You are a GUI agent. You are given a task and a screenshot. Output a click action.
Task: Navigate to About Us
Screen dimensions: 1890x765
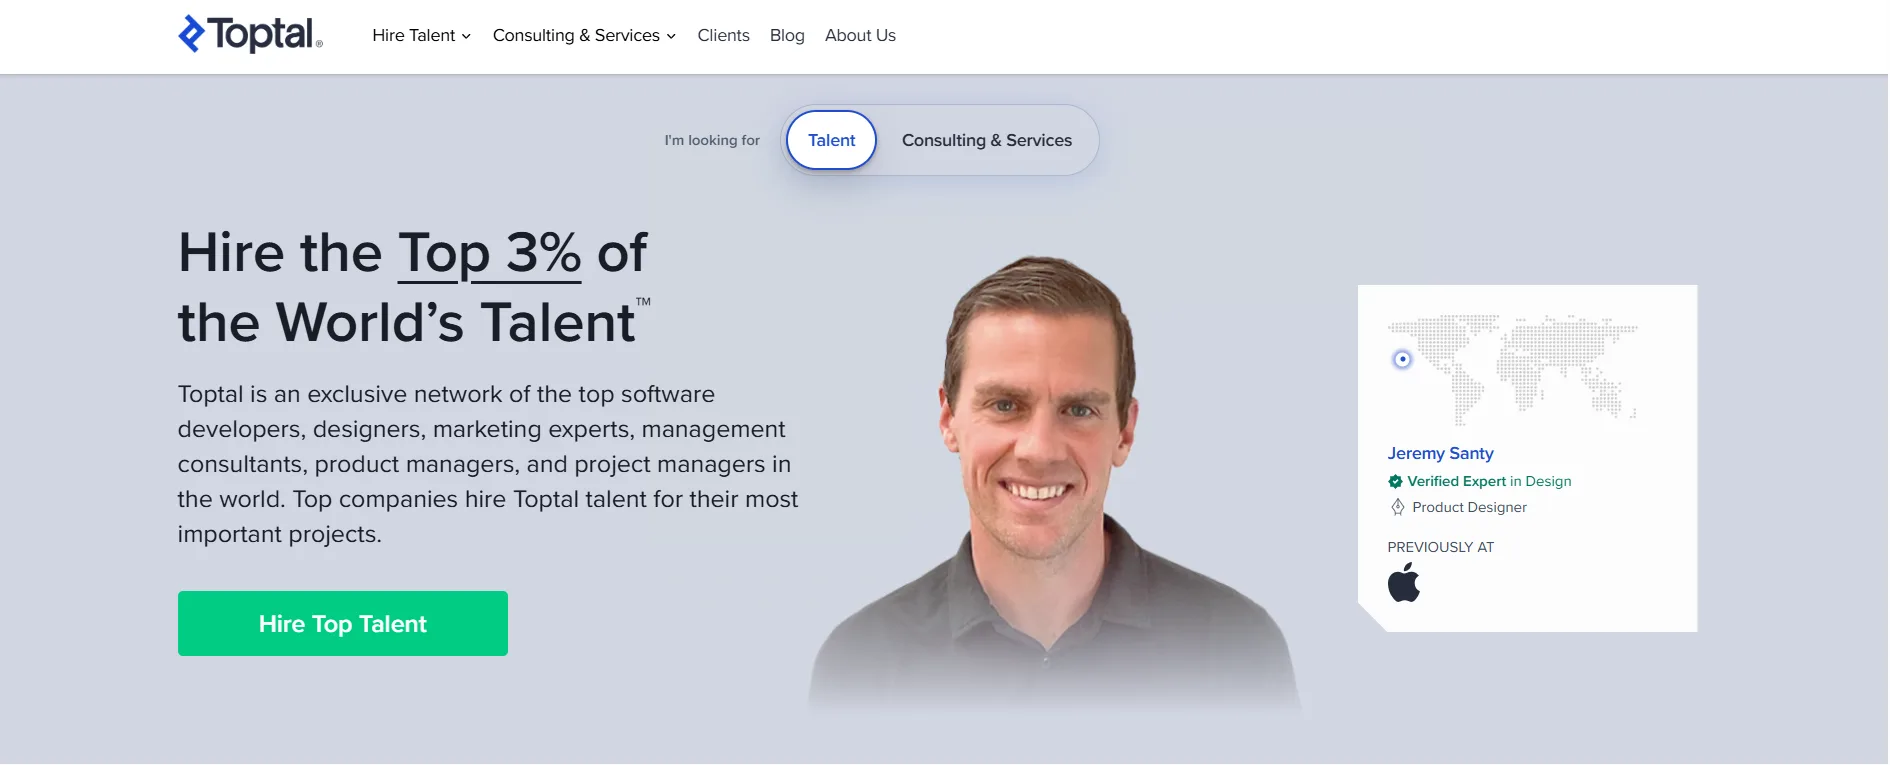(x=860, y=35)
